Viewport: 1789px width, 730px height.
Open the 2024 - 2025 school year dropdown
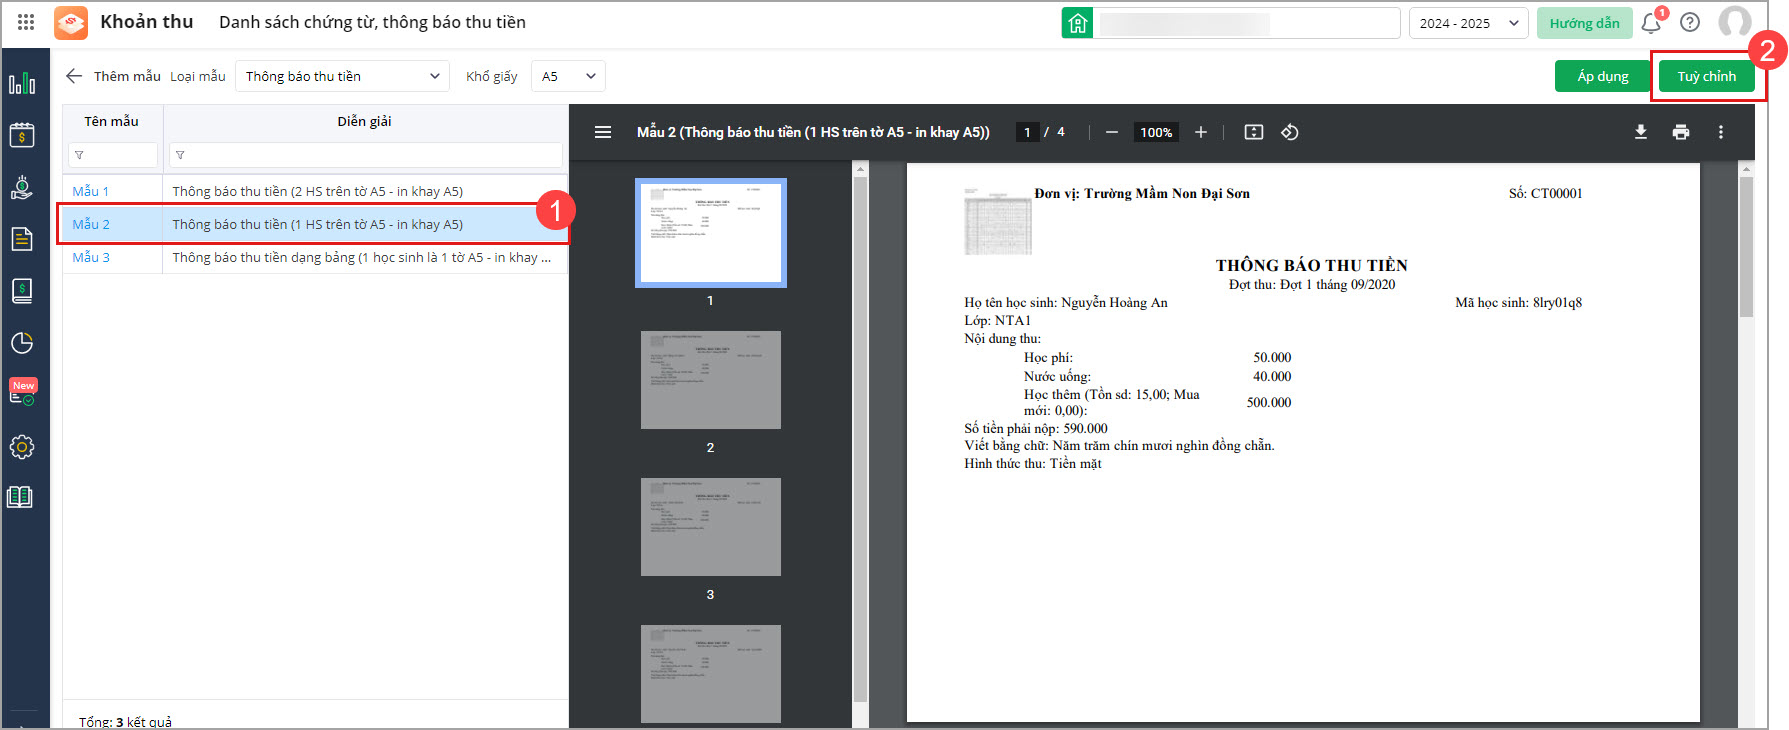pos(1468,23)
